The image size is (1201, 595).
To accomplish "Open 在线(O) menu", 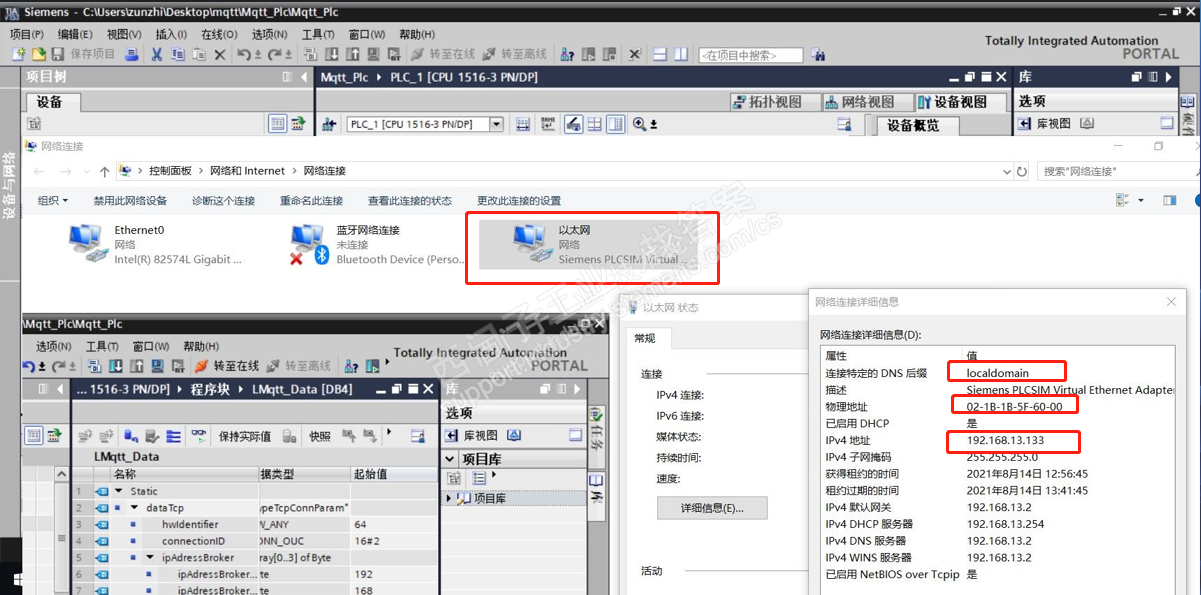I will 218,34.
